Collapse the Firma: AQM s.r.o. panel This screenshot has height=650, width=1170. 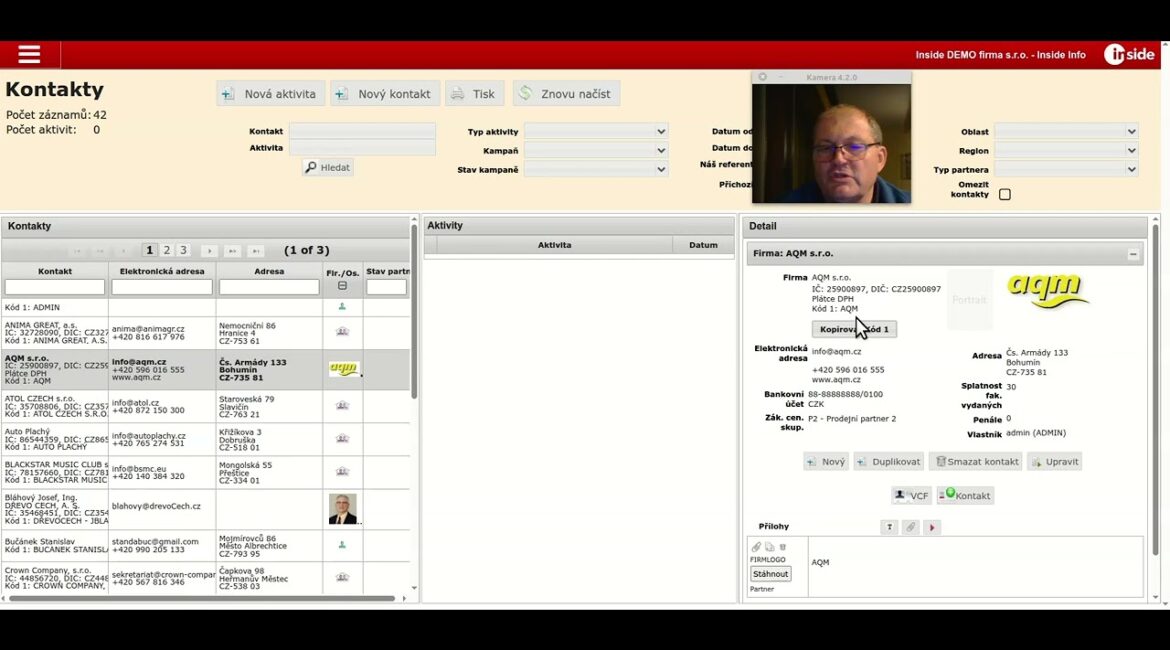1133,254
